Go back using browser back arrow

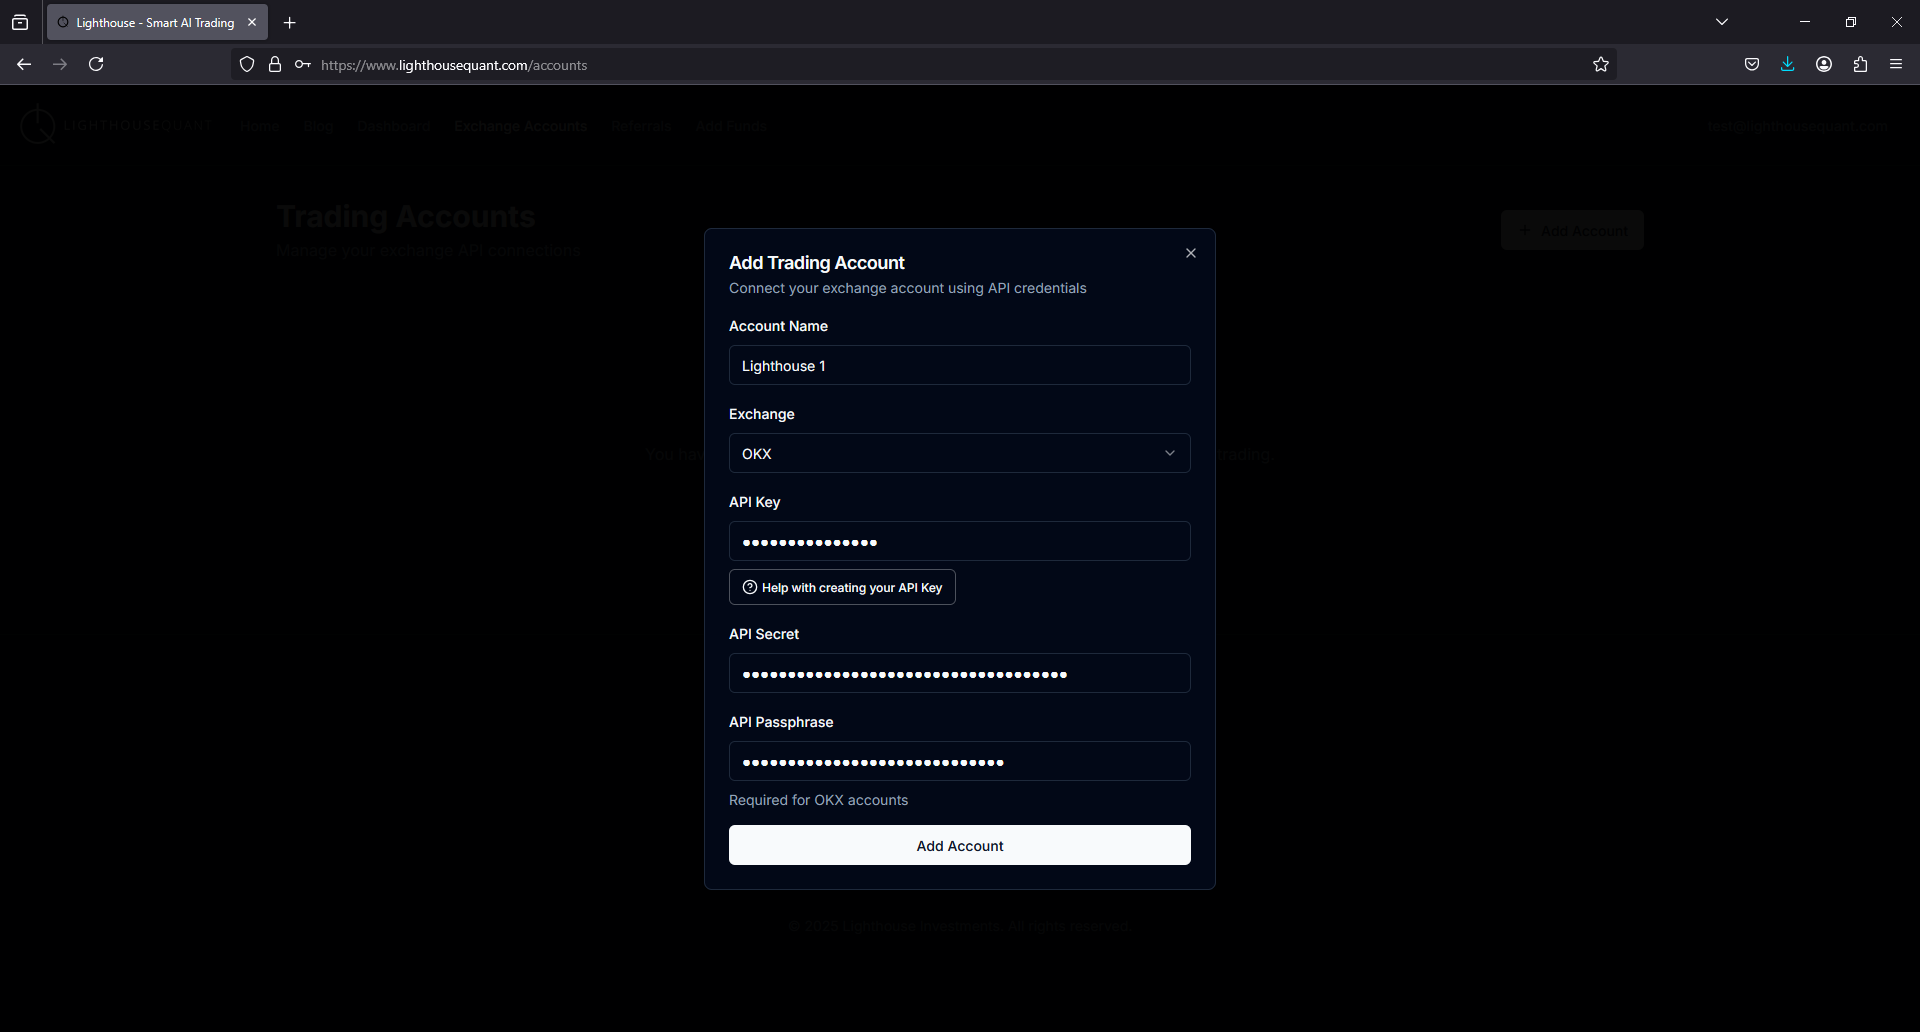(x=24, y=64)
